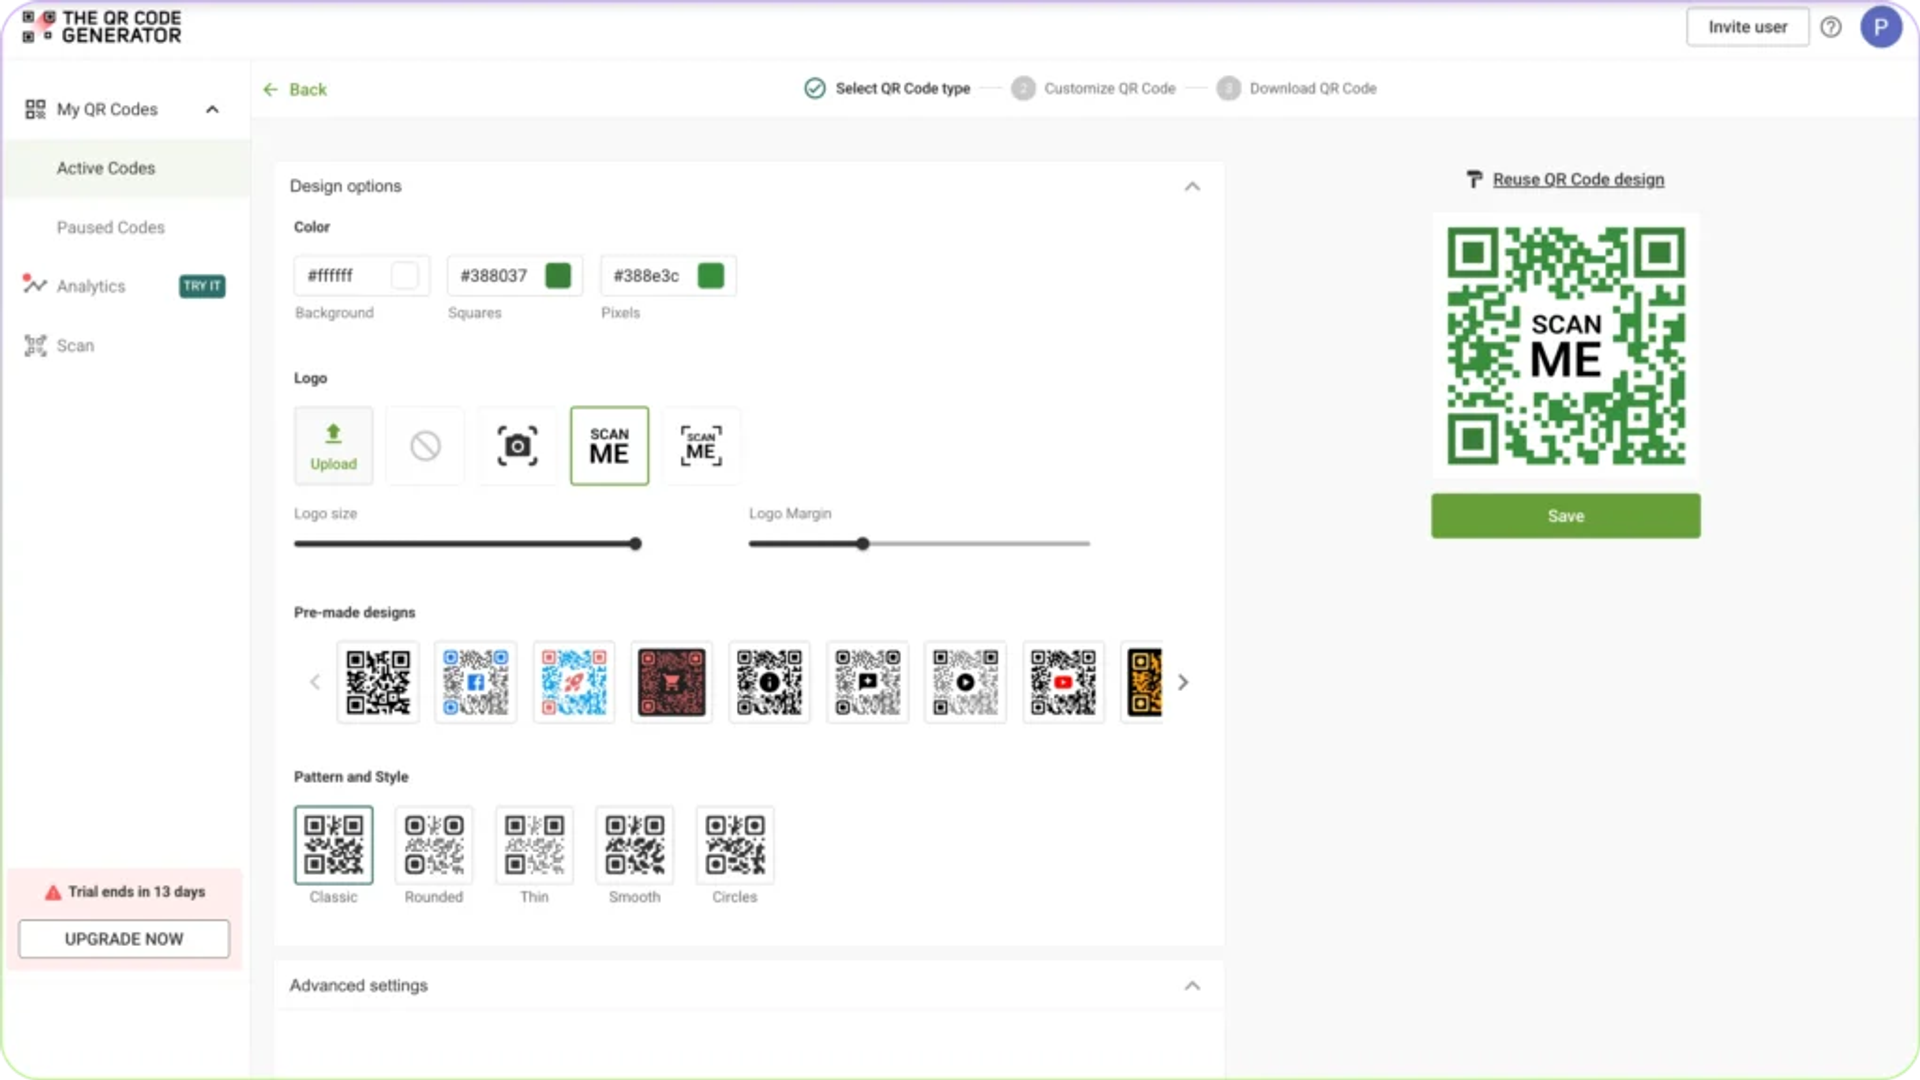1920x1080 pixels.
Task: Open Scan in sidebar
Action: pyautogui.click(x=75, y=345)
